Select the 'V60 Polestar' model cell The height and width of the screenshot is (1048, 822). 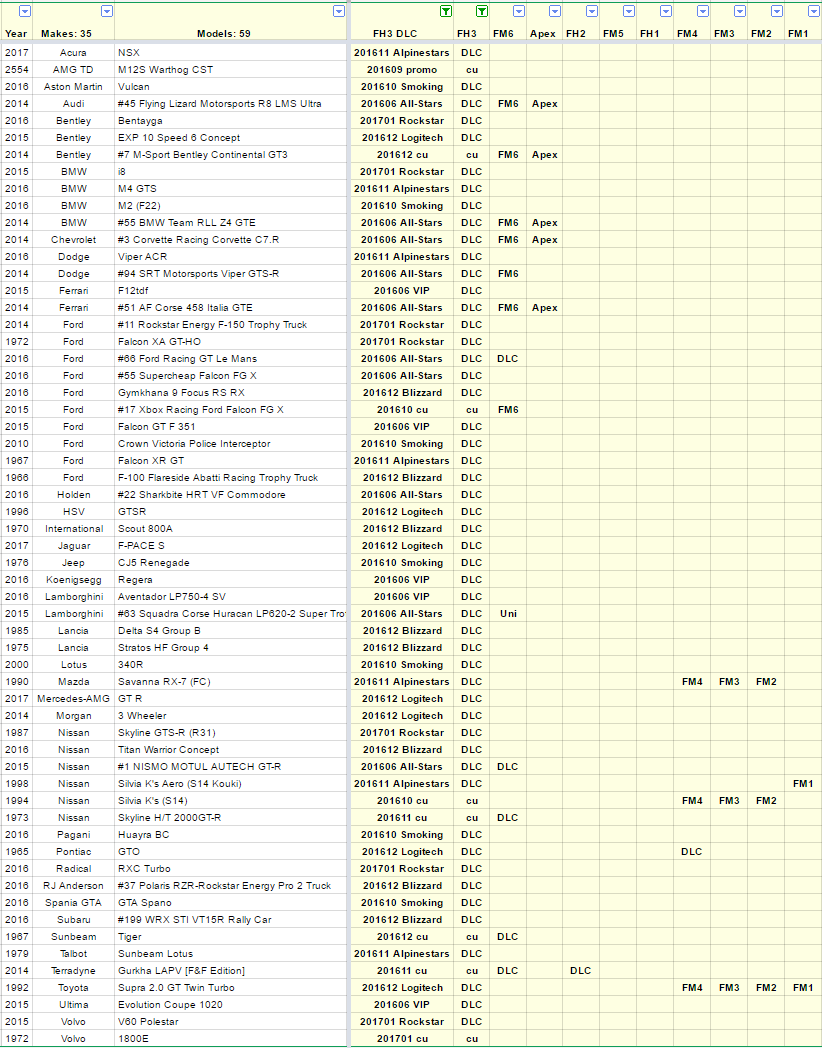click(231, 1022)
